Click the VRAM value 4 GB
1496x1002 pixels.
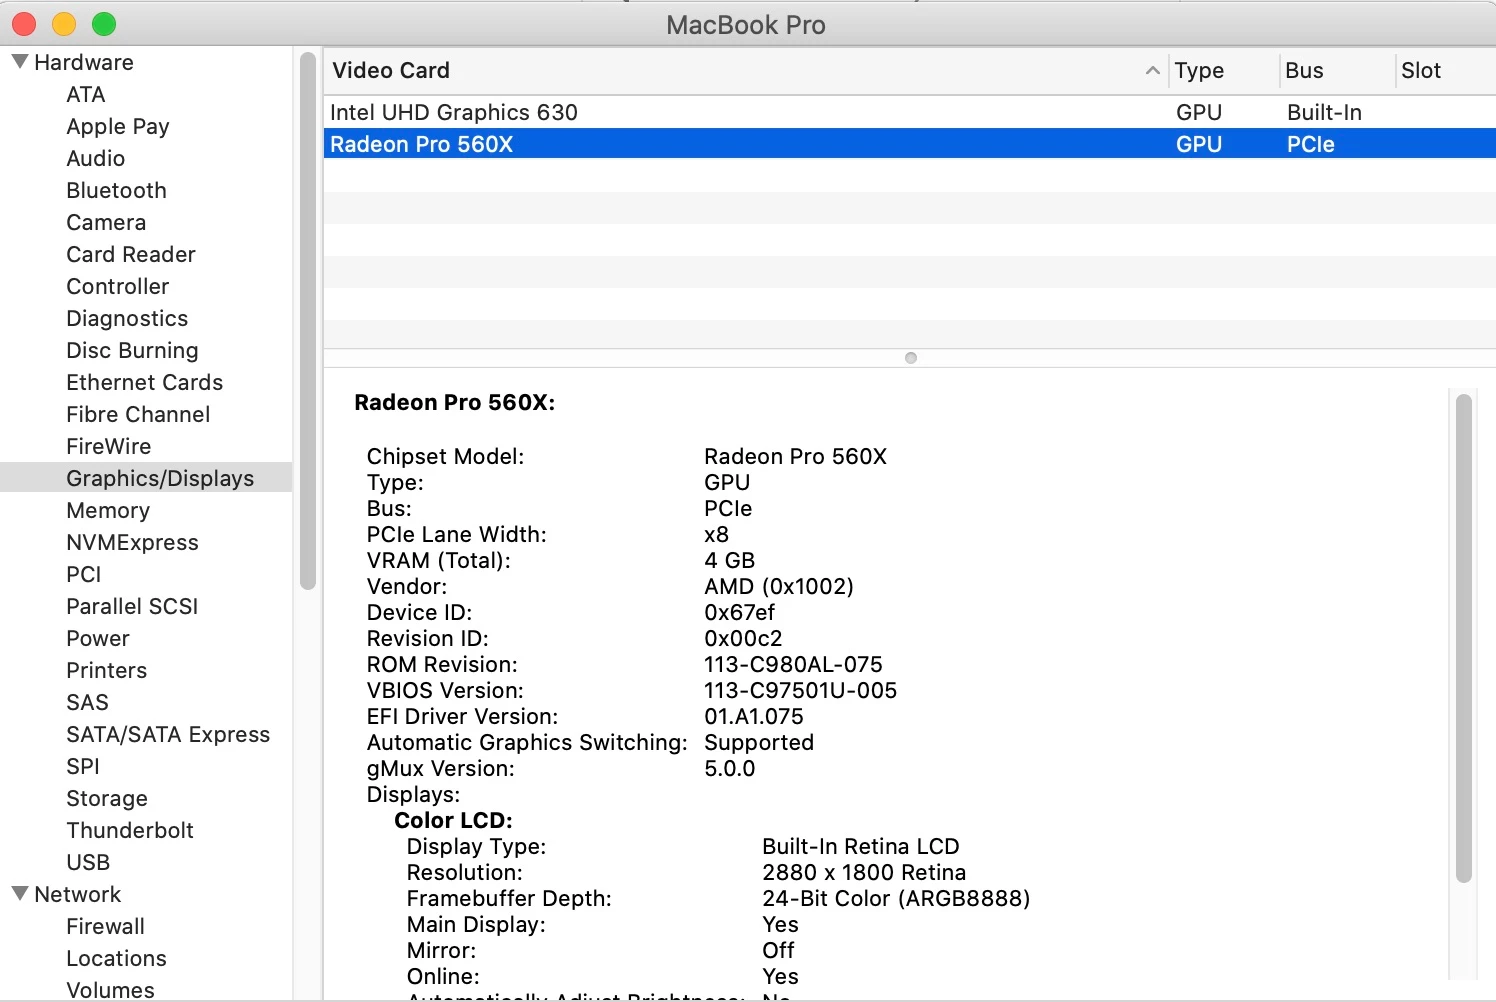730,560
